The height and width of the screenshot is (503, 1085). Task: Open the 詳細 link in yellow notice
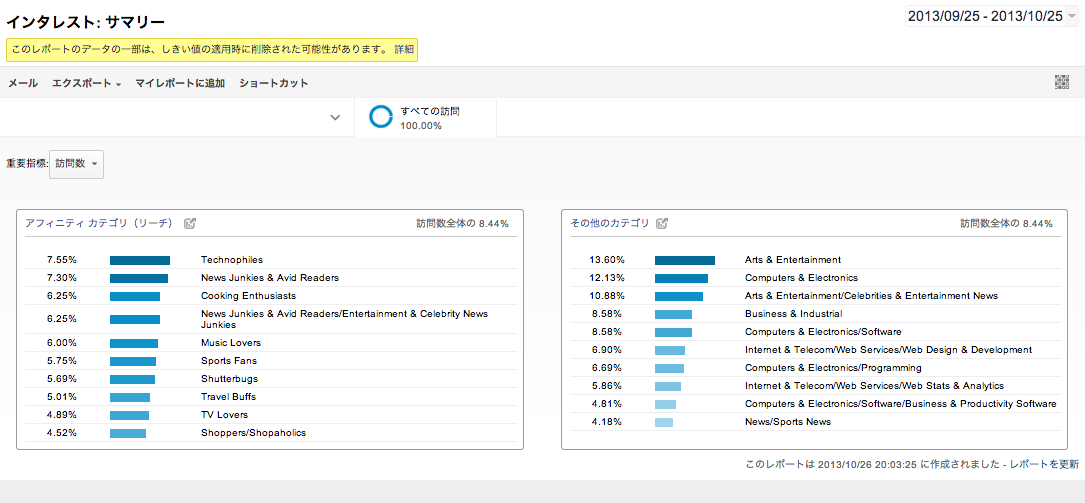[x=404, y=50]
